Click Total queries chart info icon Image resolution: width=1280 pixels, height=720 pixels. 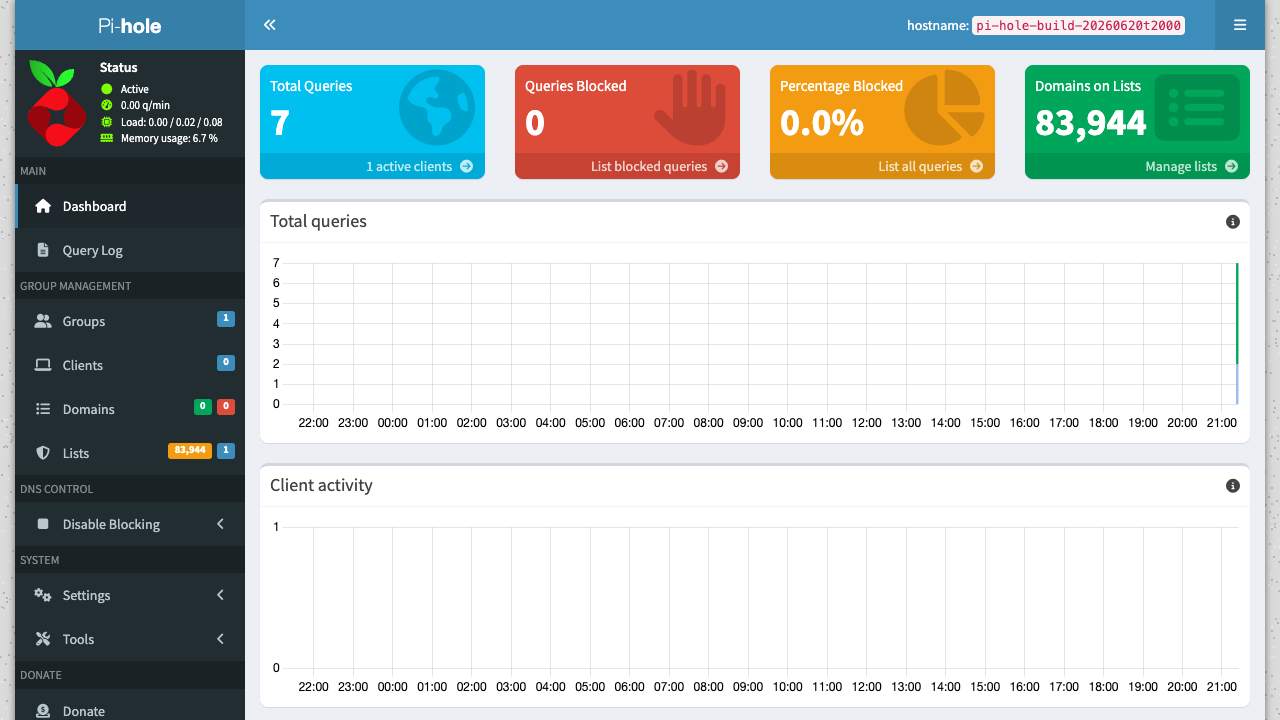tap(1233, 222)
